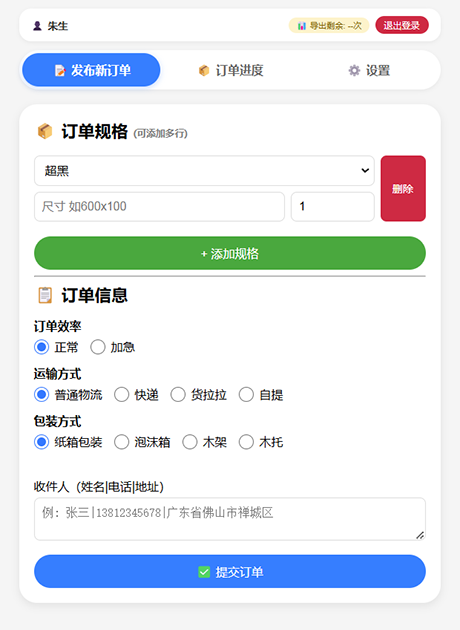
Task: Click the package icon beside 订单进度
Action: 204,71
